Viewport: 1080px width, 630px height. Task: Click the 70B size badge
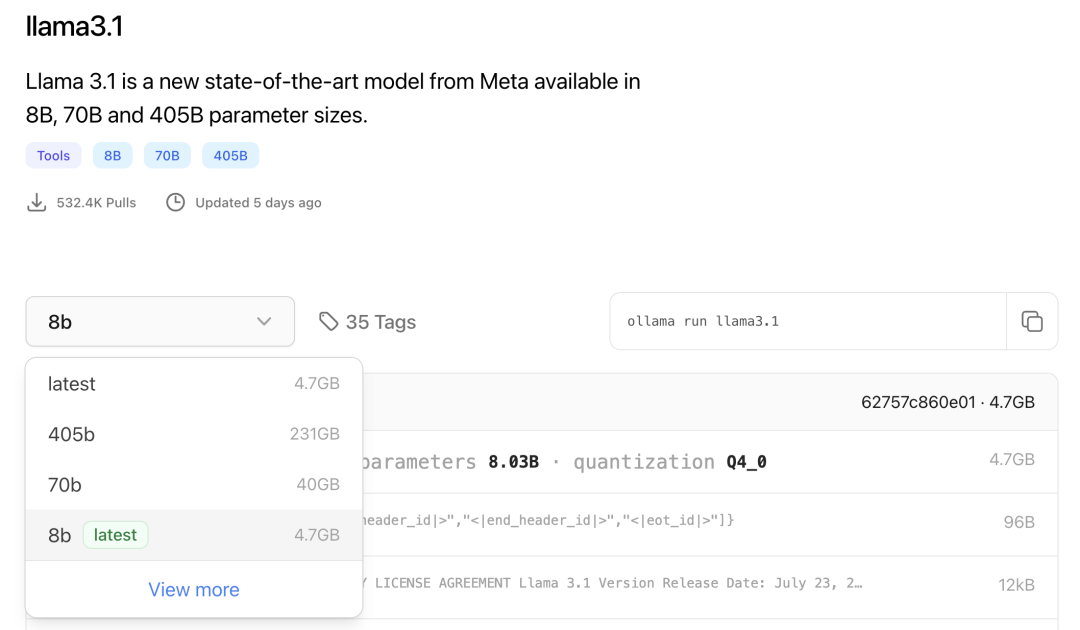[167, 156]
